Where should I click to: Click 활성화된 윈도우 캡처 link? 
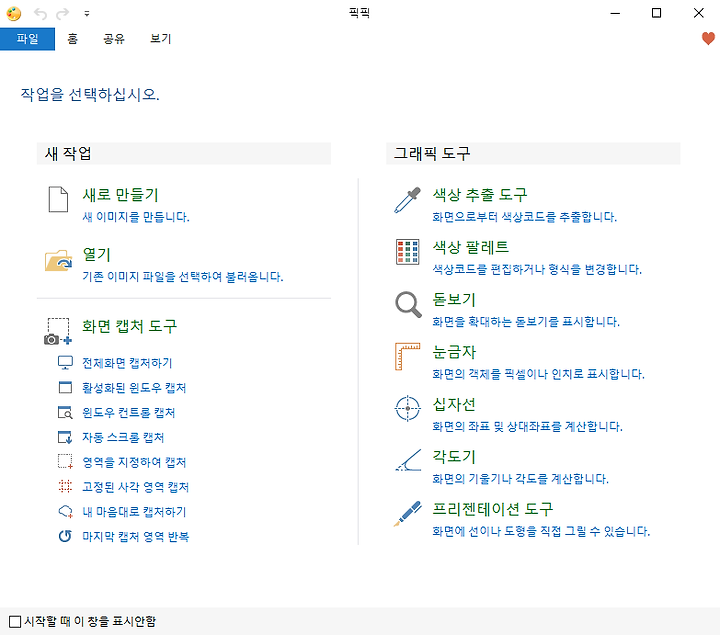[134, 388]
